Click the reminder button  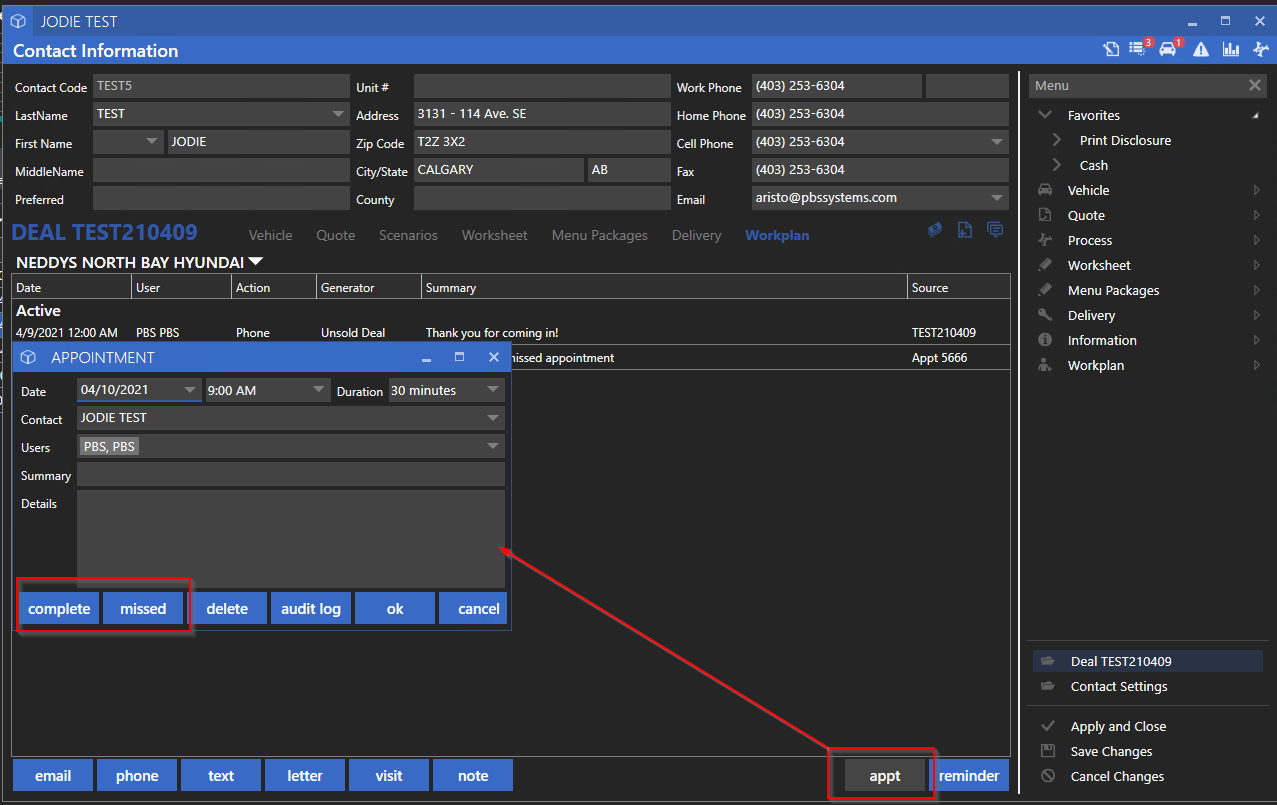969,775
